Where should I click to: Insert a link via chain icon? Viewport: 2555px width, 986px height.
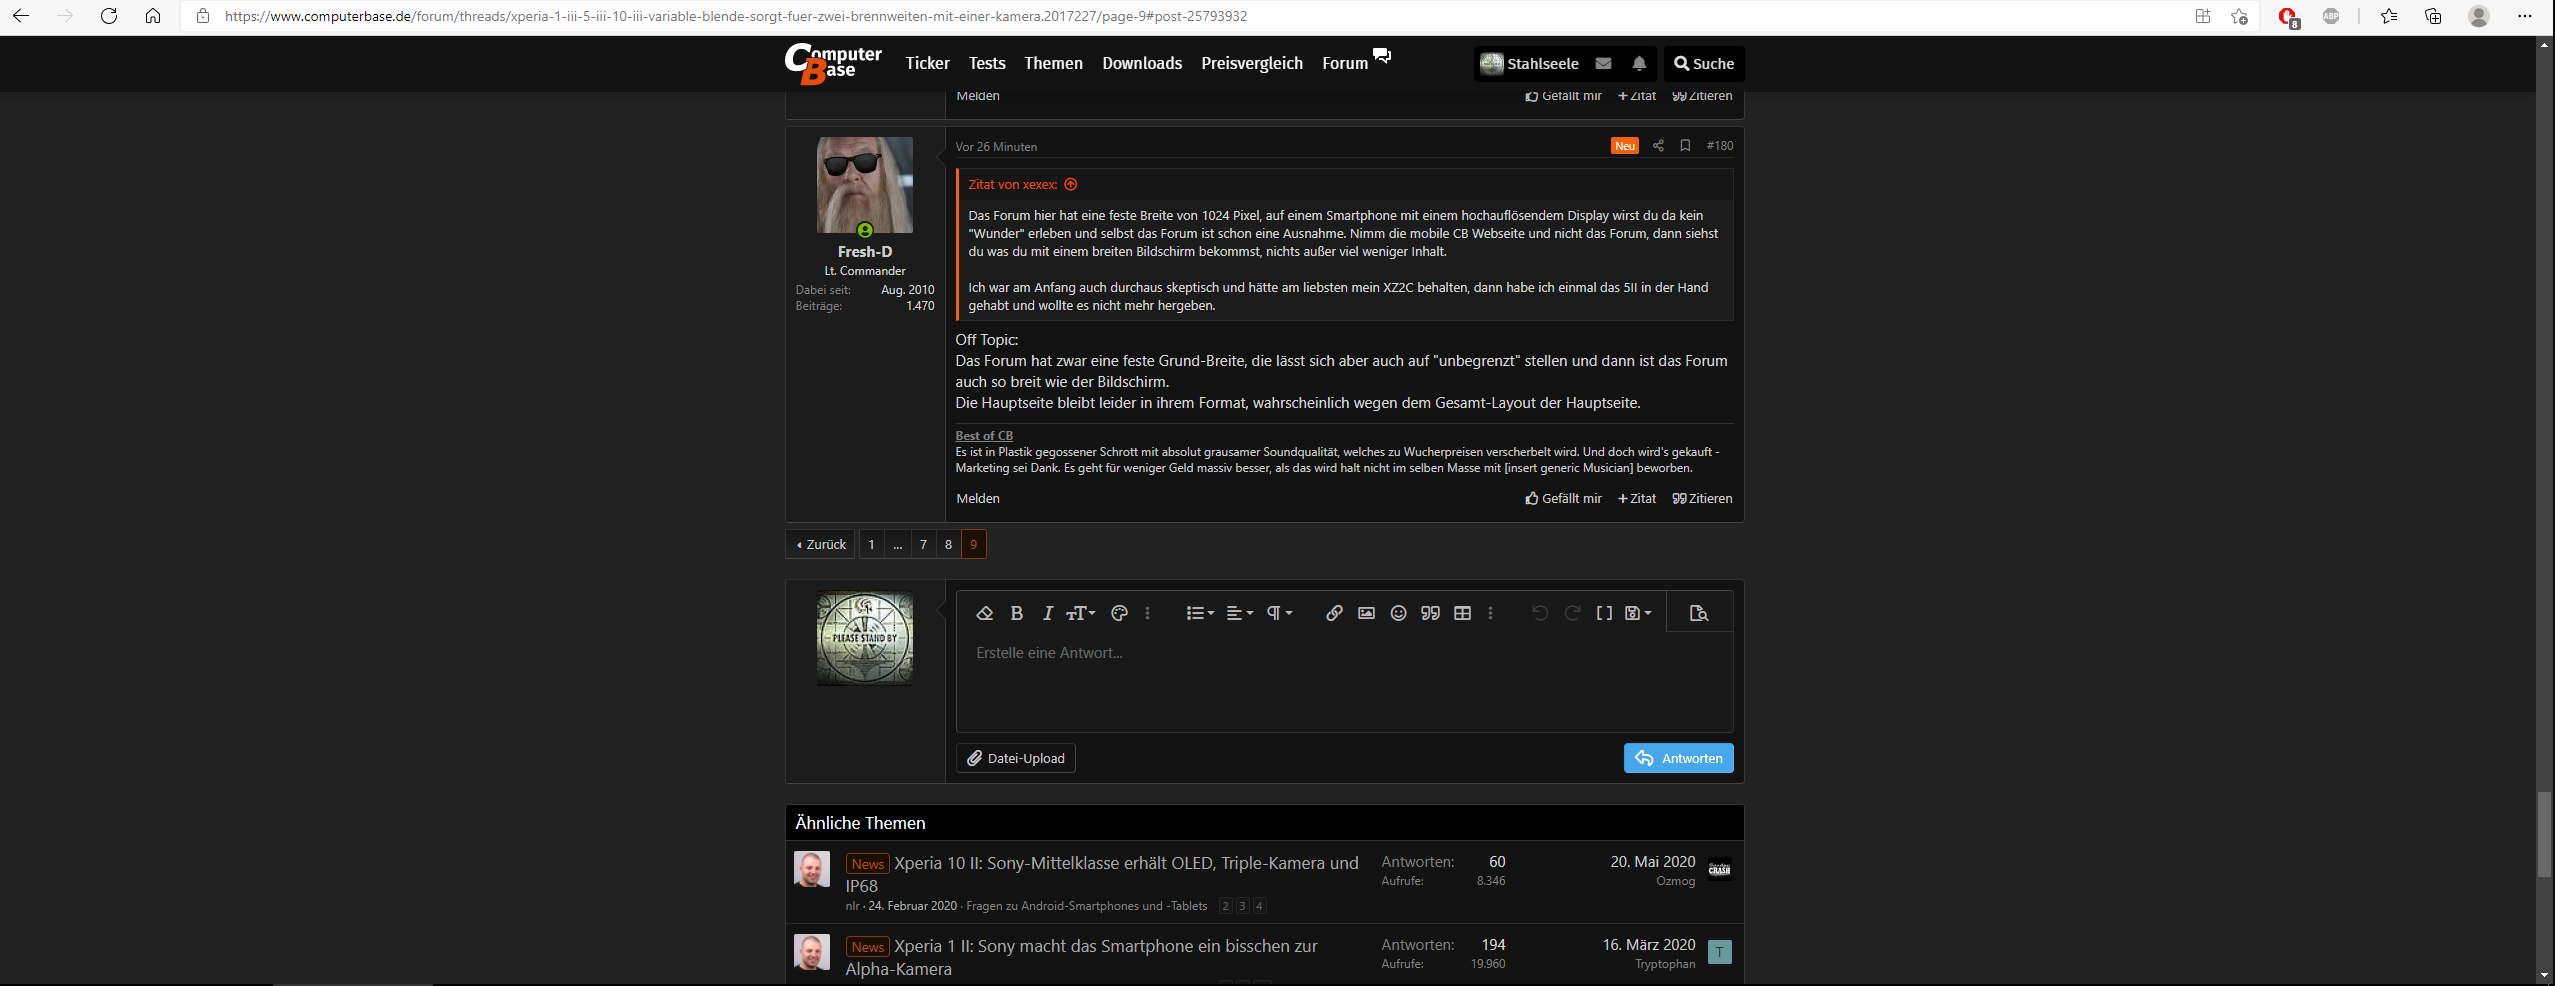[1334, 613]
